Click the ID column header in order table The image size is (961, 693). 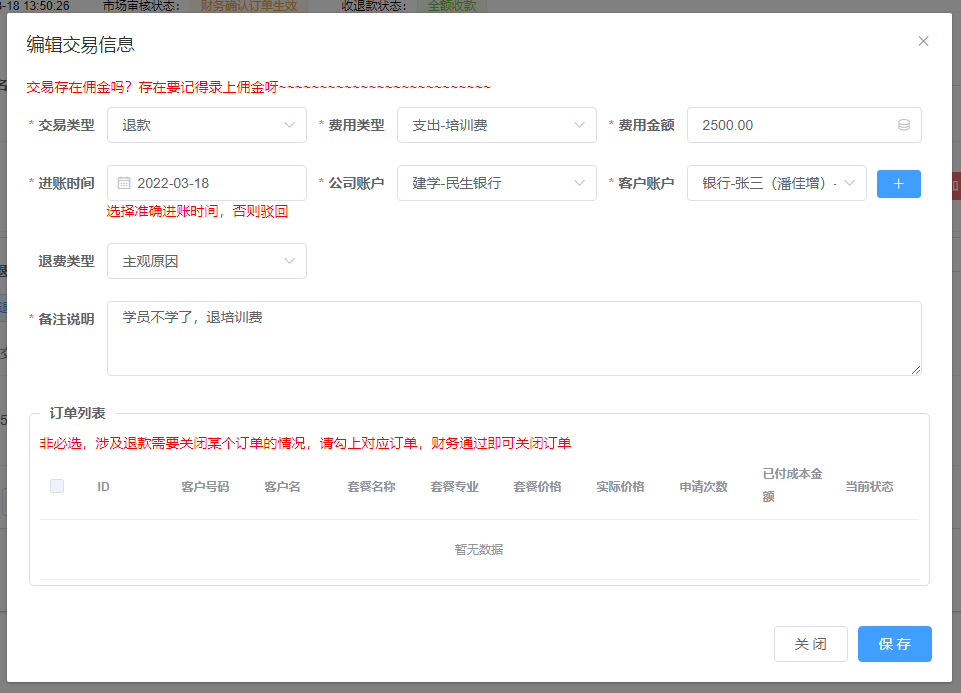pos(103,487)
